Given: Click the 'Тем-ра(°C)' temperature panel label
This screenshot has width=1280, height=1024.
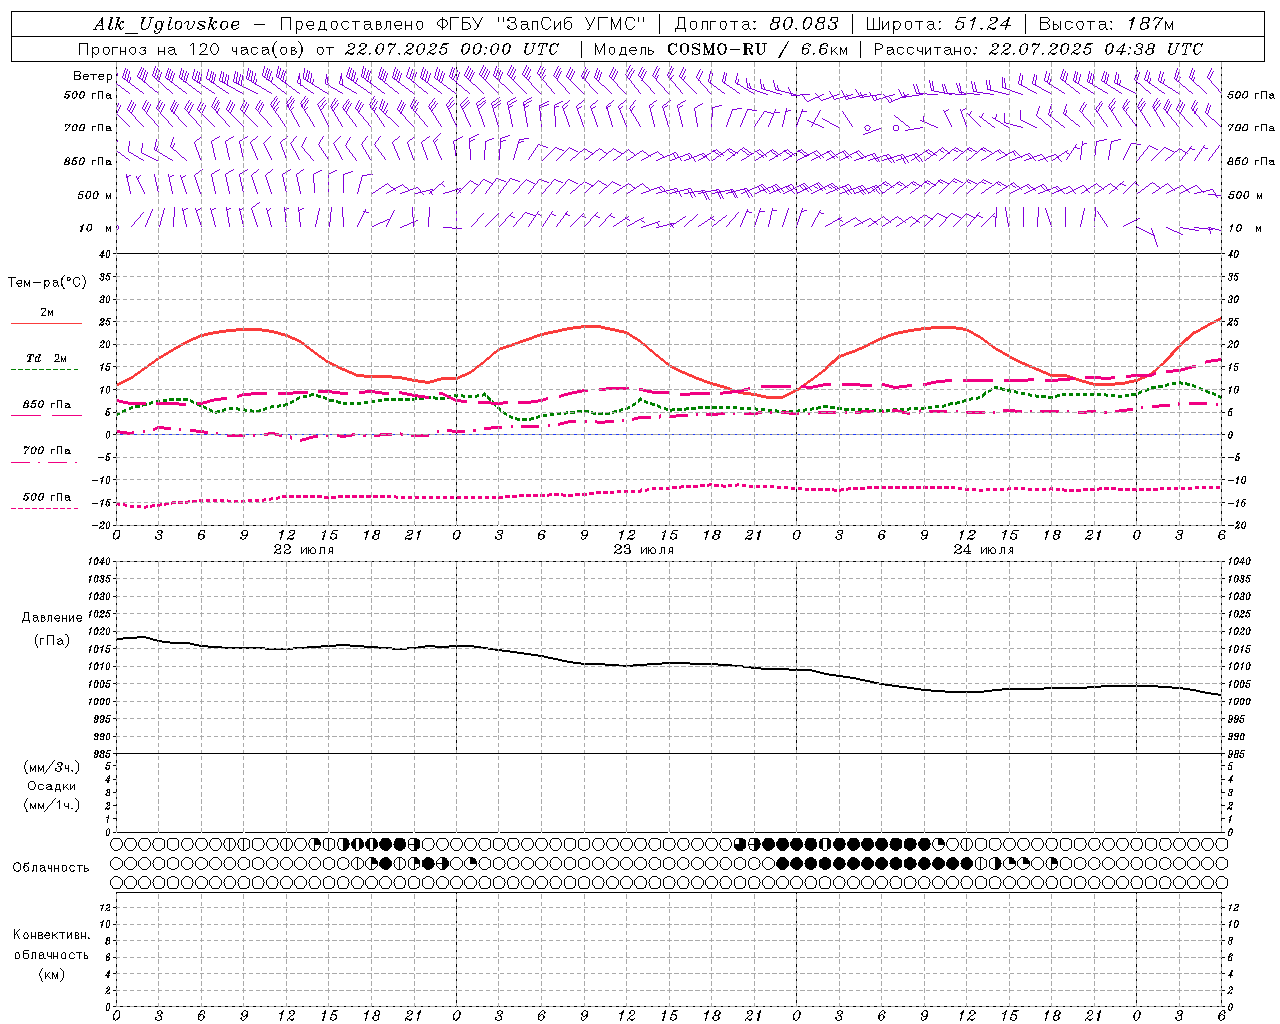Looking at the screenshot, I should [x=47, y=283].
